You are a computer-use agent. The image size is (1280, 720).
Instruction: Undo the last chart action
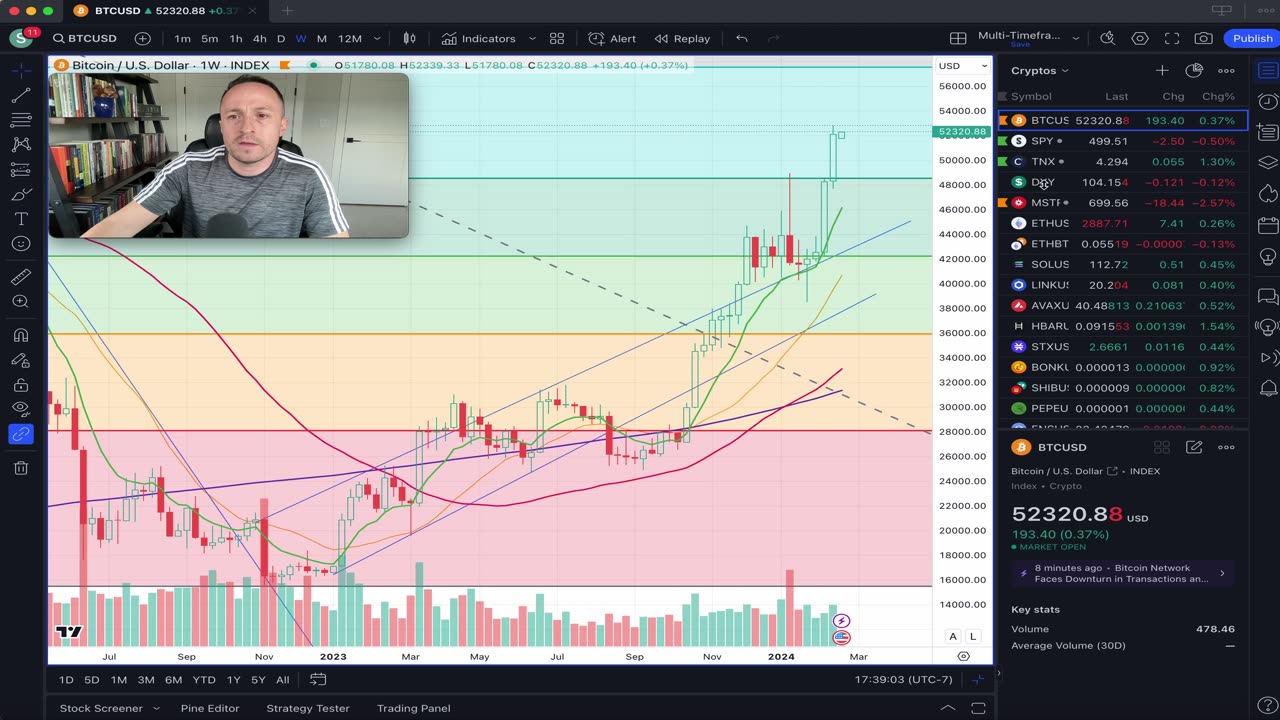(x=741, y=38)
